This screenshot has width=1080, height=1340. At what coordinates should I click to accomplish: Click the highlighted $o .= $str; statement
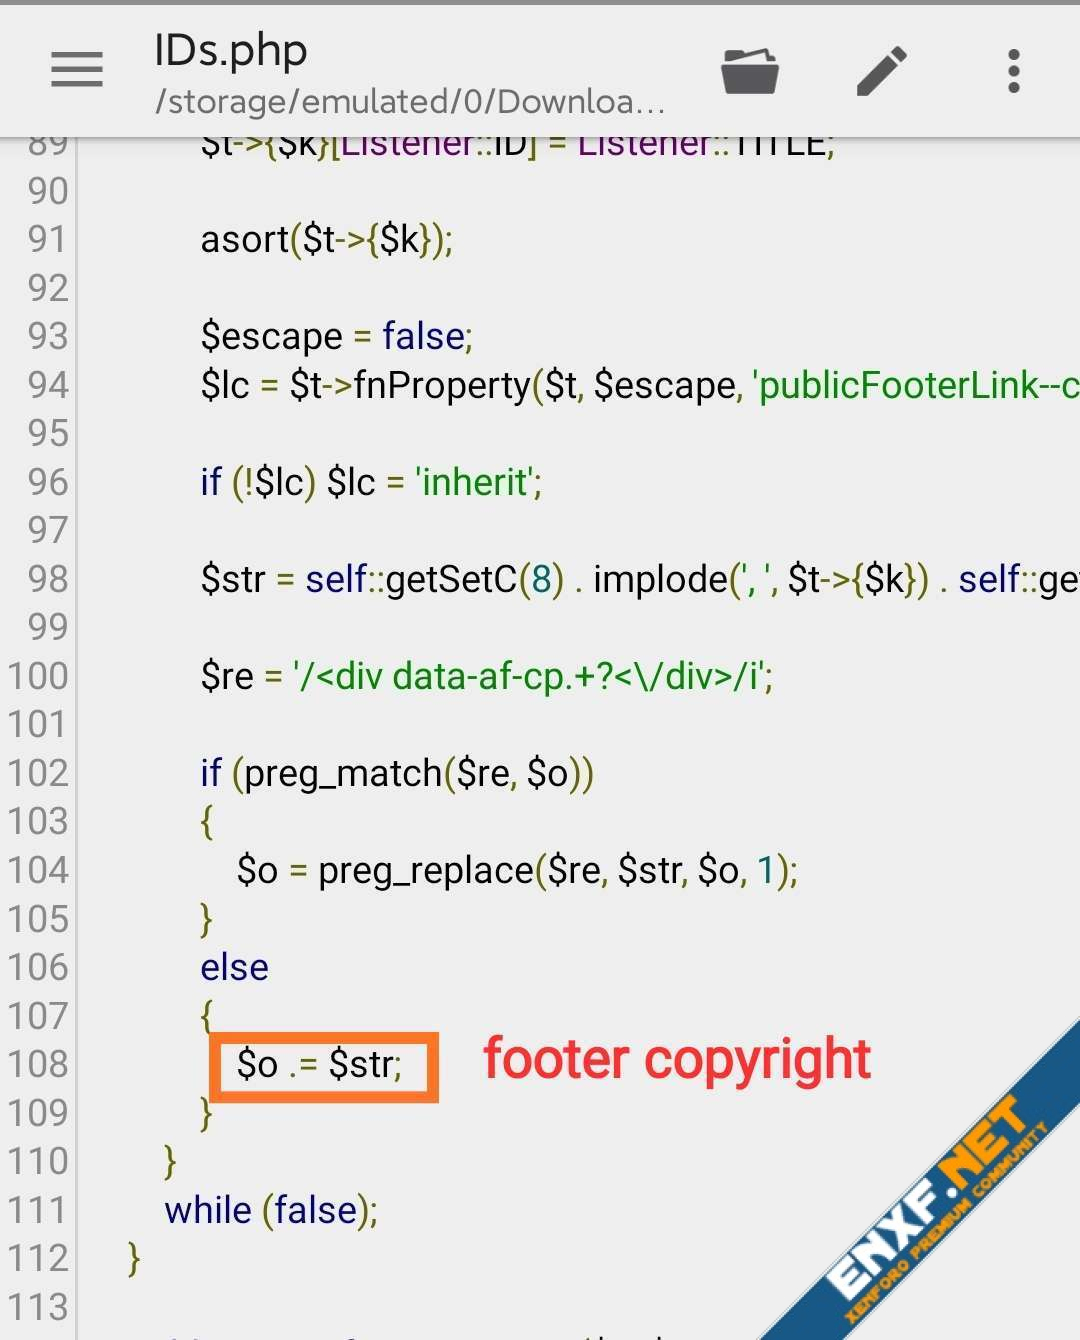point(320,1065)
